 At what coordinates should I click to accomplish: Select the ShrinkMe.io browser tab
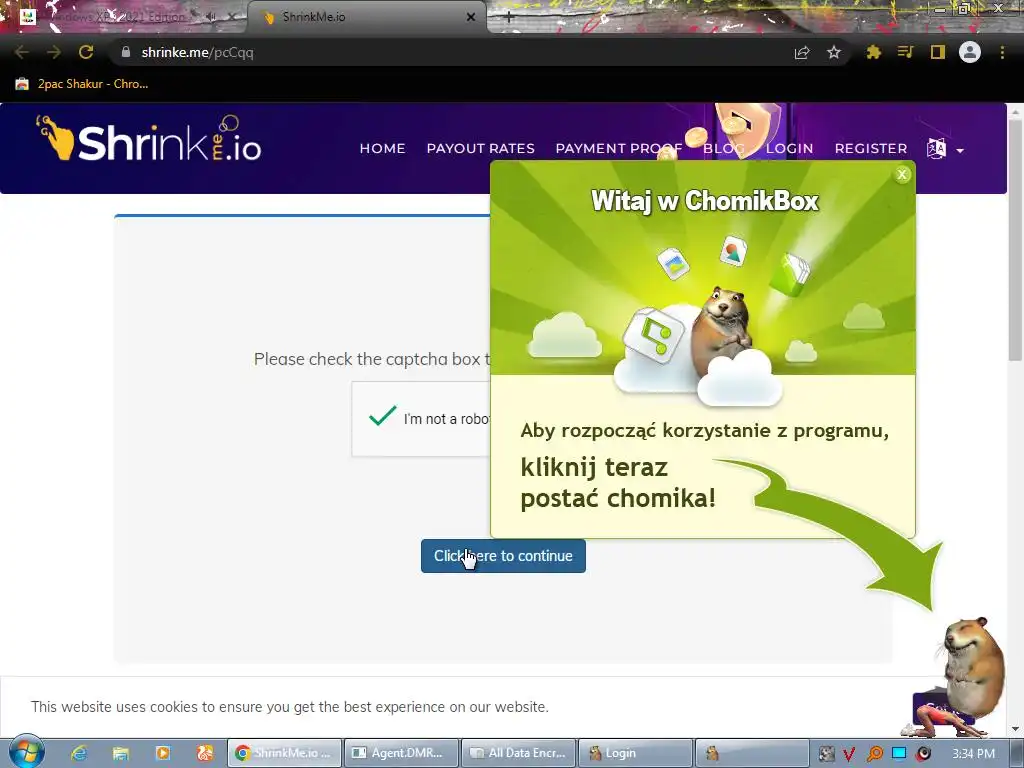pyautogui.click(x=367, y=17)
